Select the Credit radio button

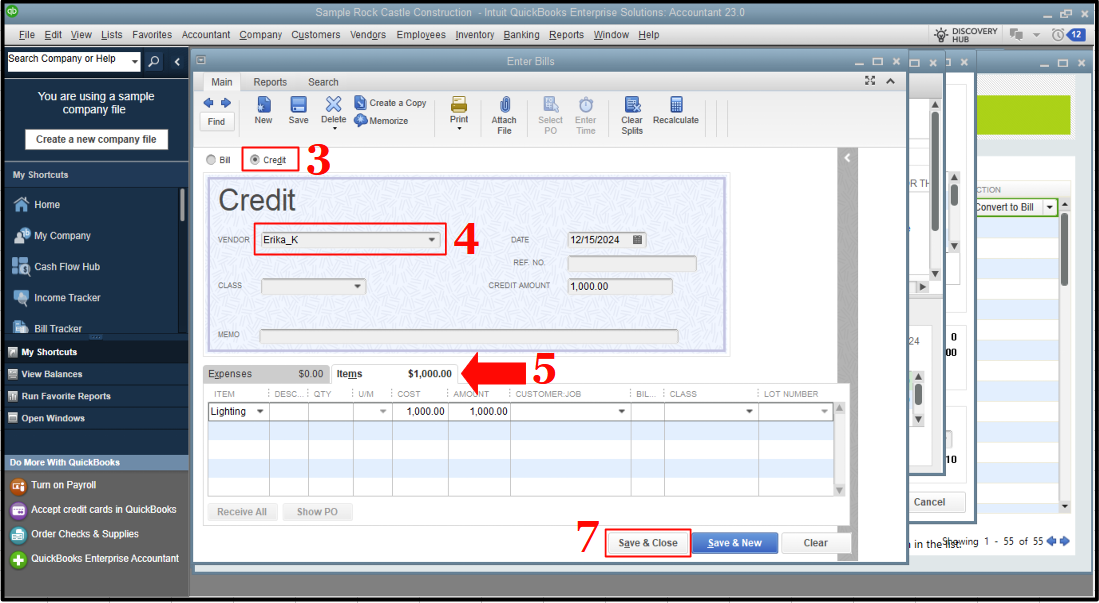pos(254,160)
